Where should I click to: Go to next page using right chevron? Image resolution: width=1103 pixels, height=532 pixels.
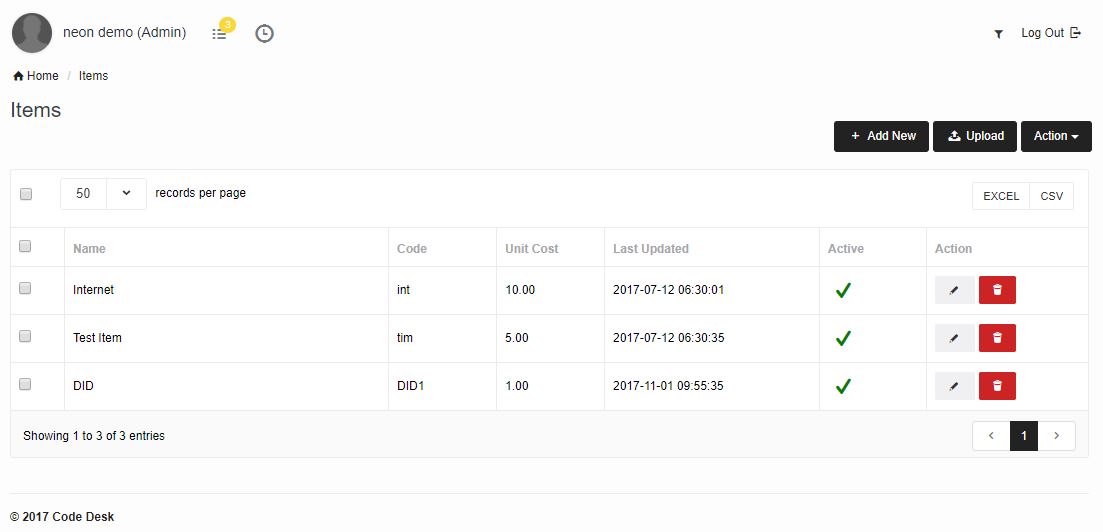tap(1057, 436)
